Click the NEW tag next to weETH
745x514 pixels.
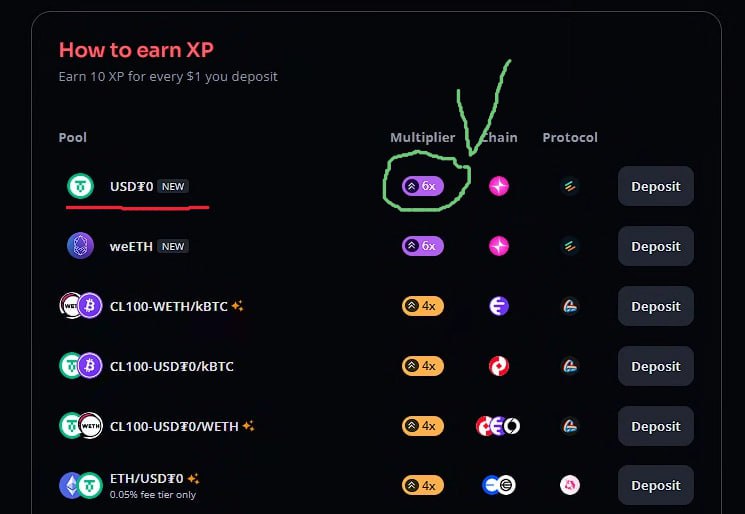click(173, 246)
